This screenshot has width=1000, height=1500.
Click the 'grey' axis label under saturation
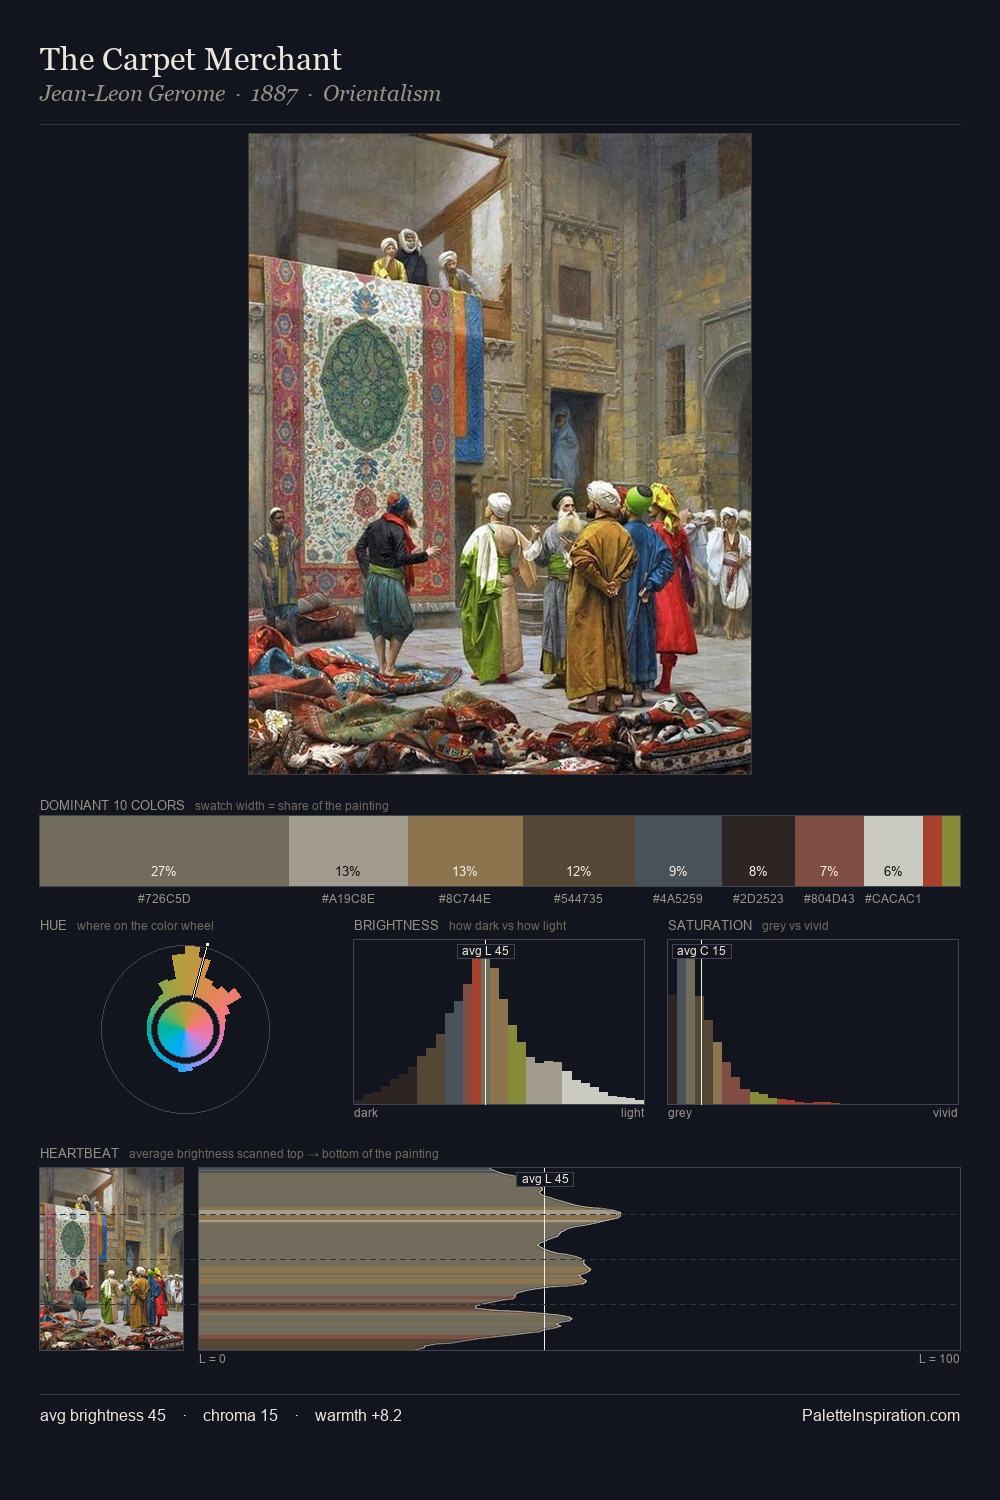coord(680,1113)
